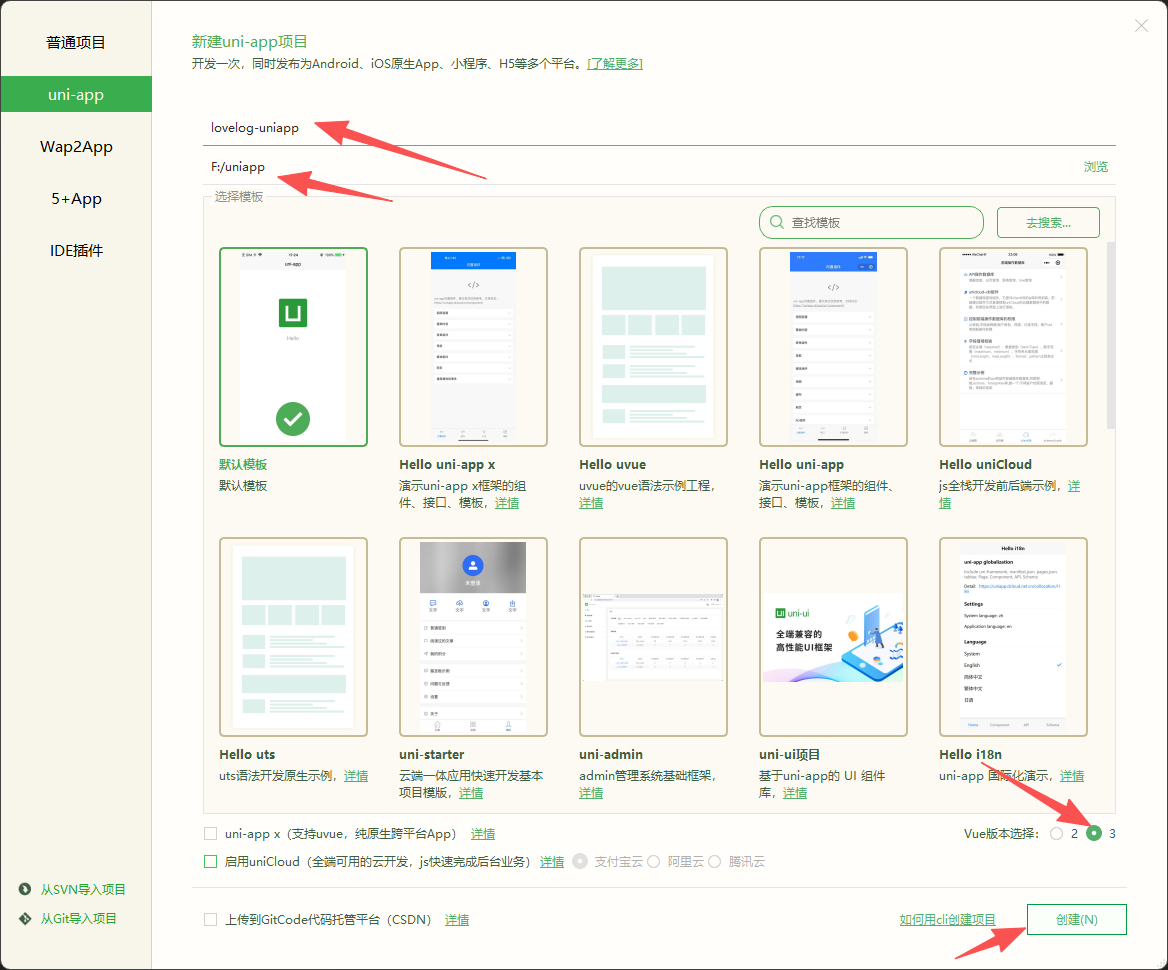Image resolution: width=1168 pixels, height=970 pixels.
Task: Switch to the Wap2App project tab
Action: [76, 147]
